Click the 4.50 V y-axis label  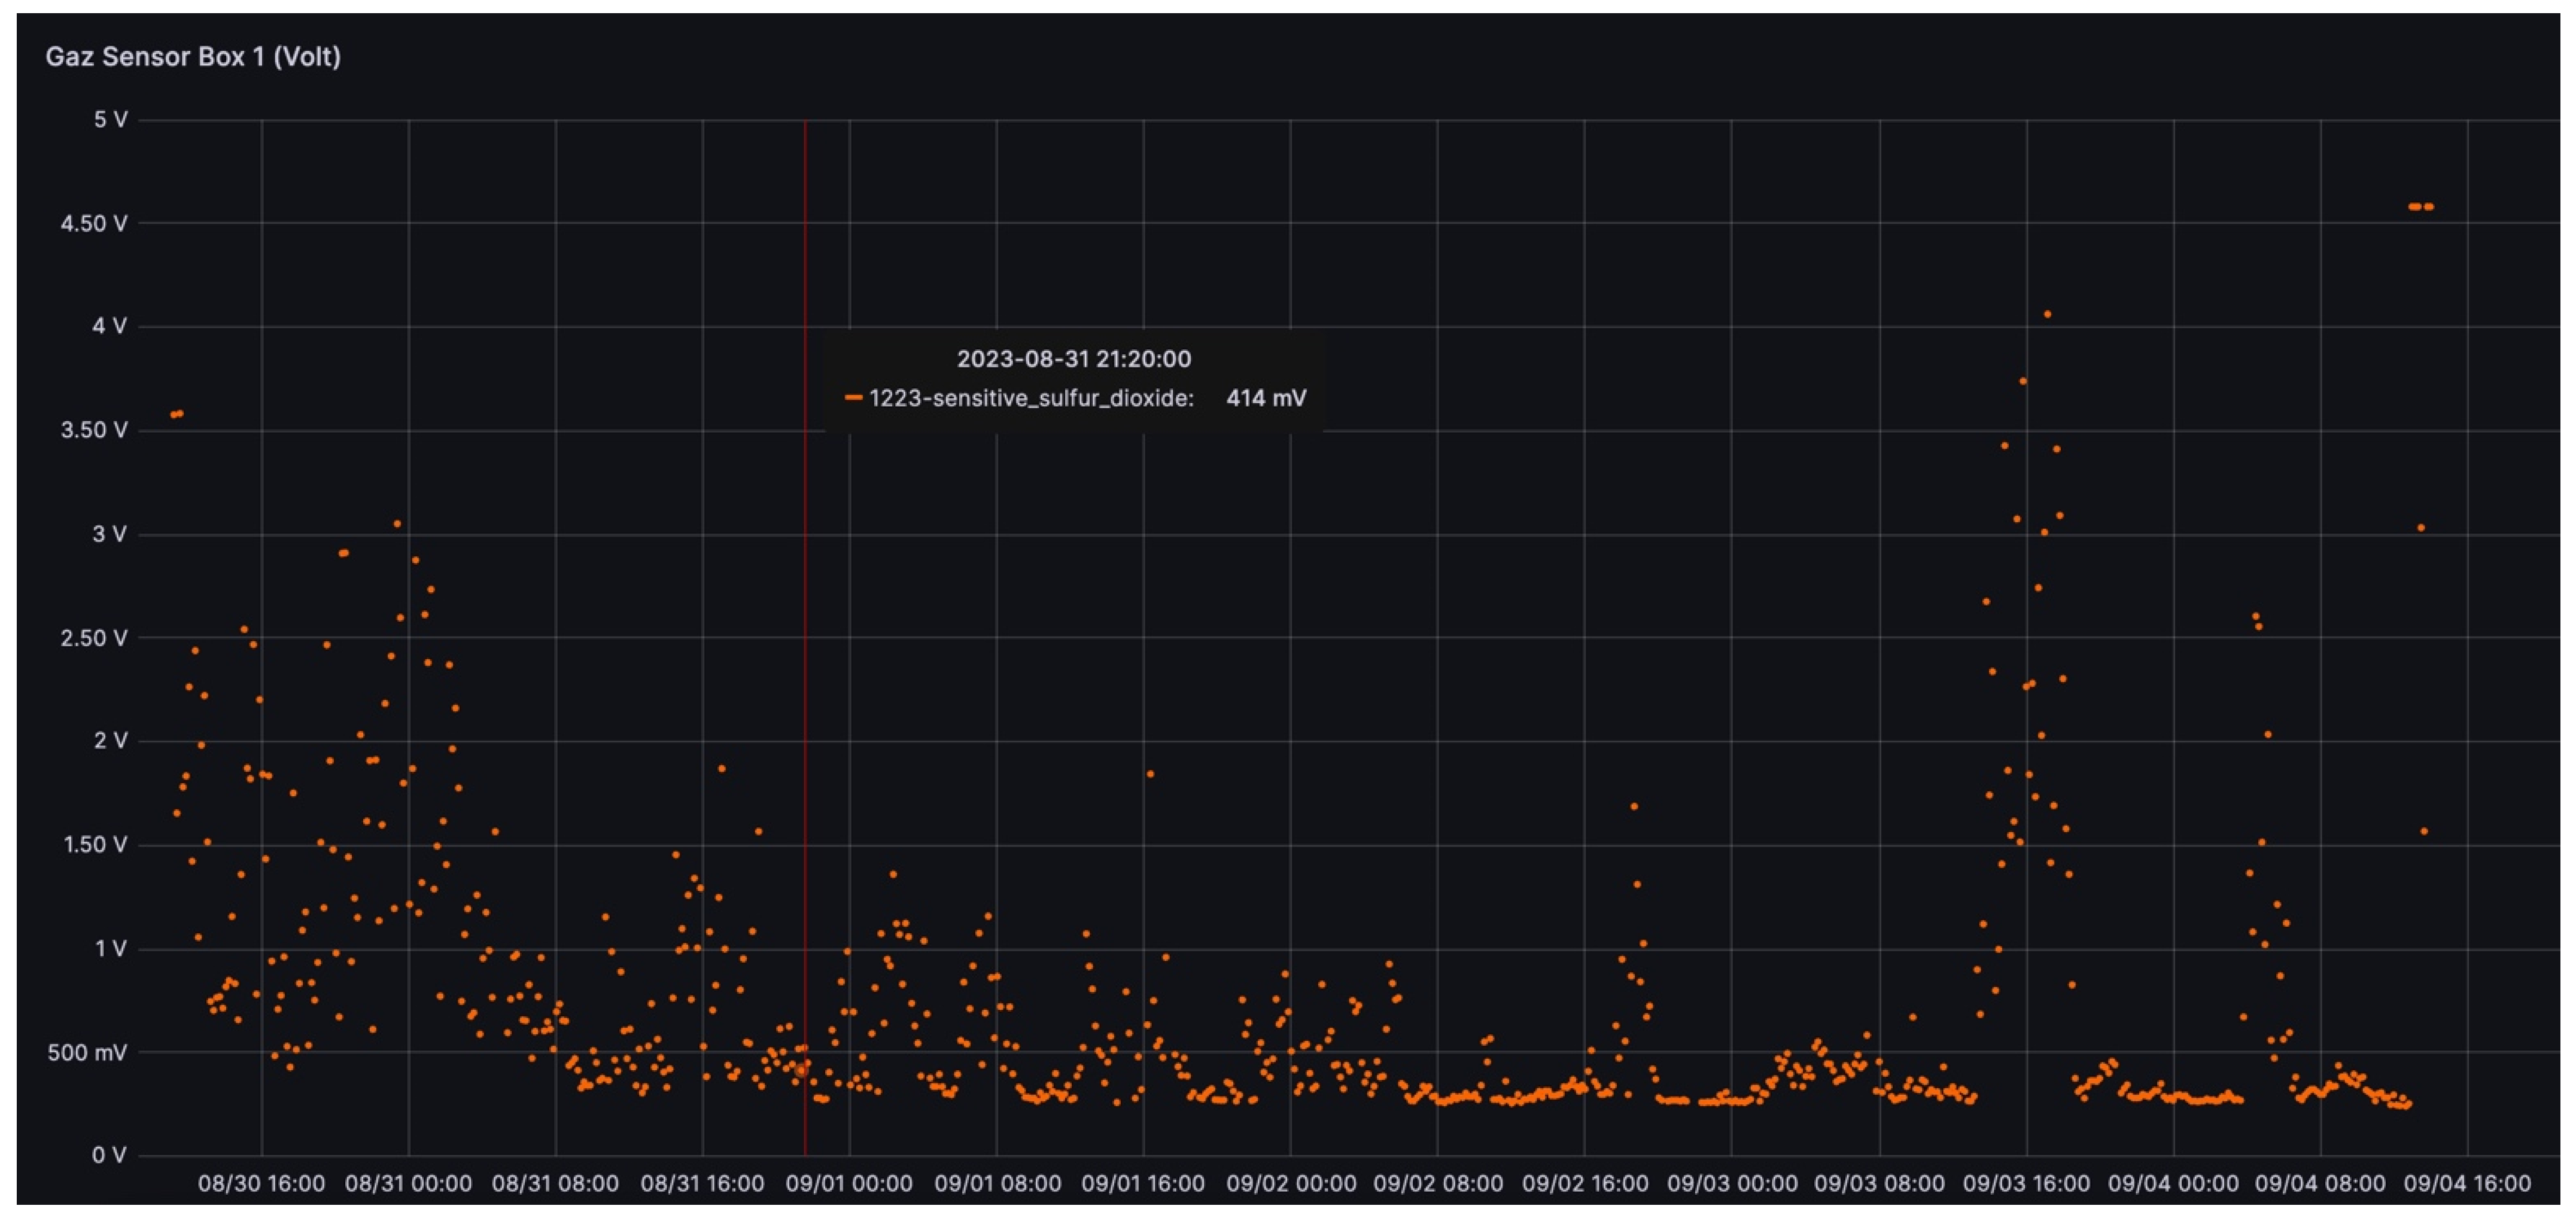pos(94,223)
